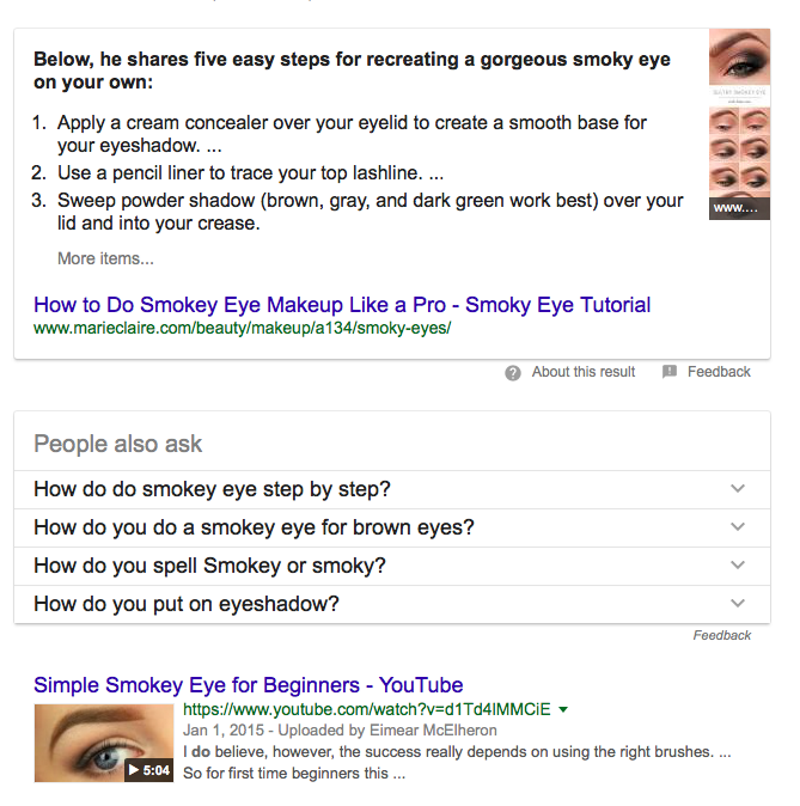Click the feedback flag icon under the snippet

click(669, 371)
